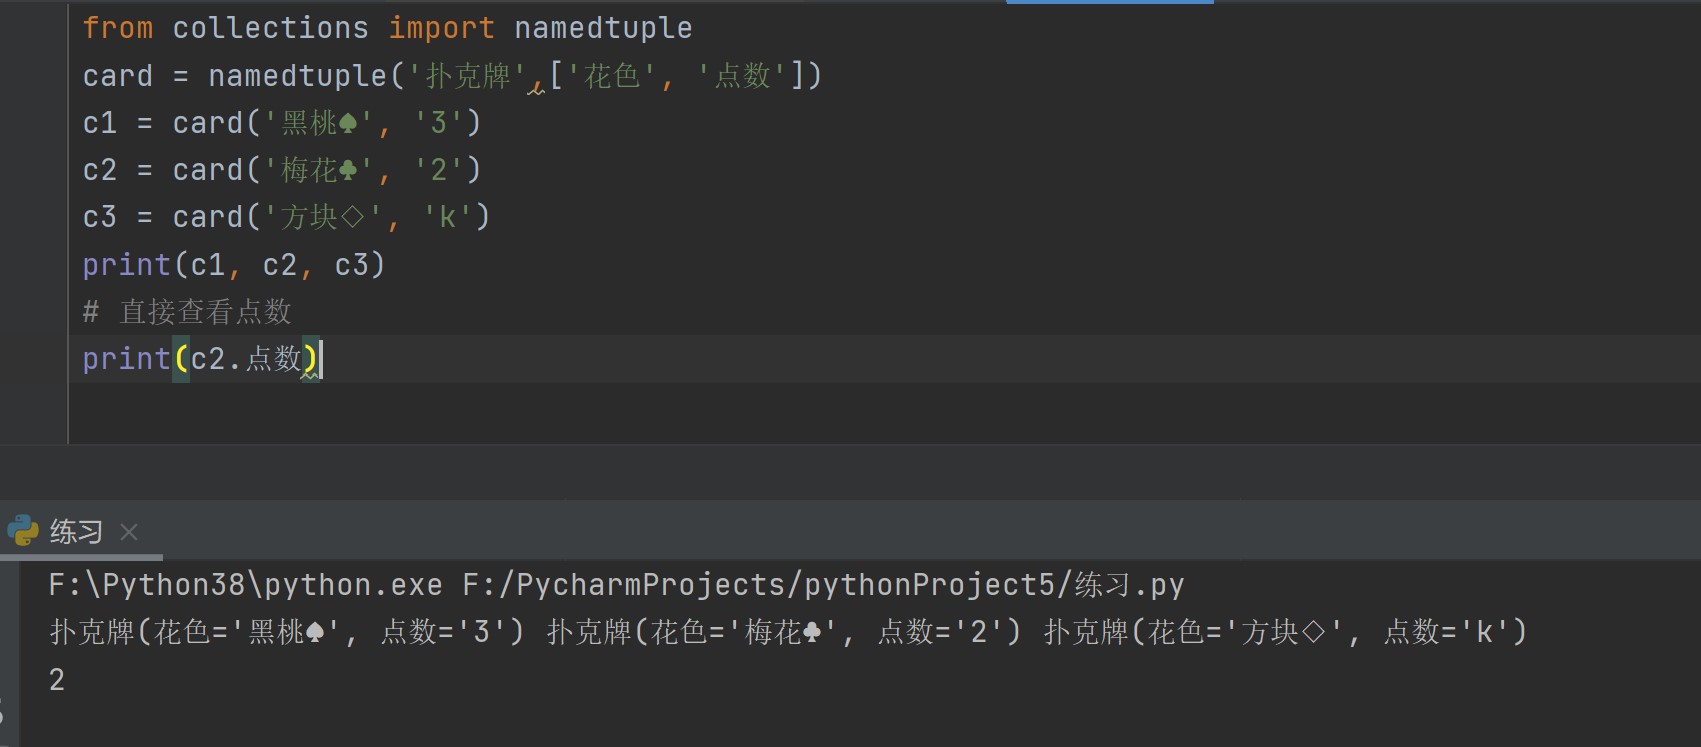Image resolution: width=1701 pixels, height=747 pixels.
Task: Click the print(c1, c2, c3) statement
Action: [233, 265]
